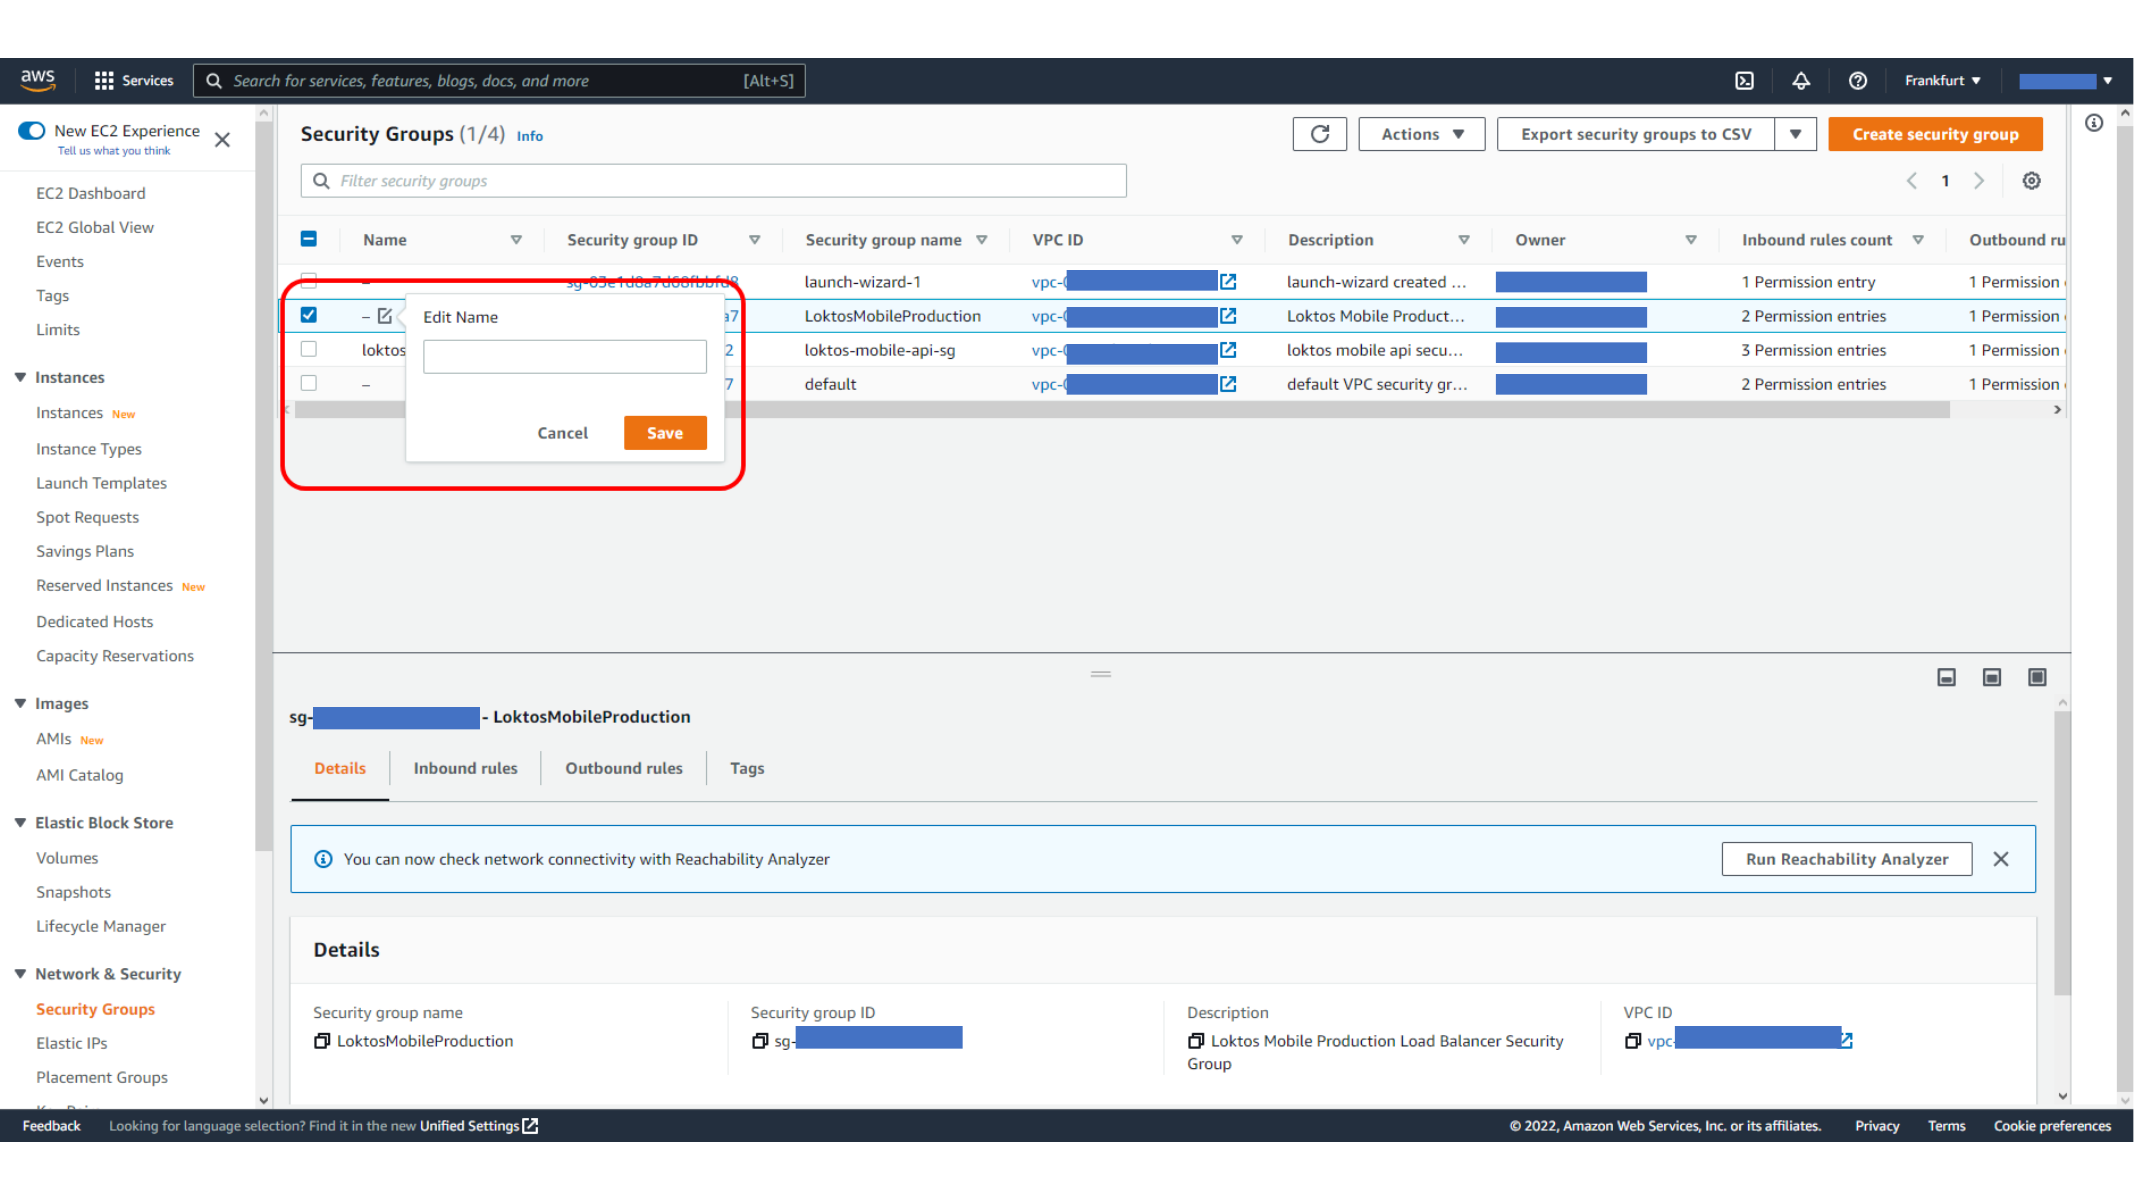2134x1200 pixels.
Task: Close the New EC2 Experience notice
Action: tap(222, 140)
